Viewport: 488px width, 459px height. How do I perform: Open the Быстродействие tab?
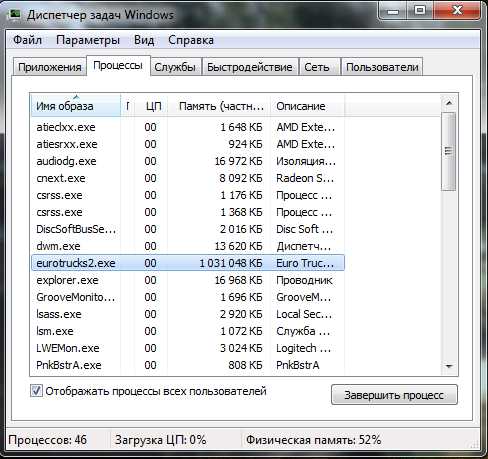250,67
